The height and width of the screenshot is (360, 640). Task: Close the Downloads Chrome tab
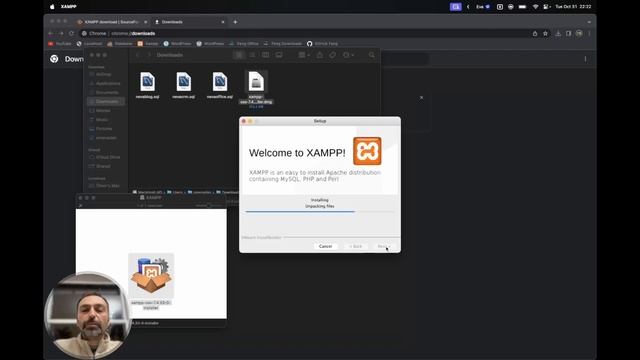[x=223, y=22]
